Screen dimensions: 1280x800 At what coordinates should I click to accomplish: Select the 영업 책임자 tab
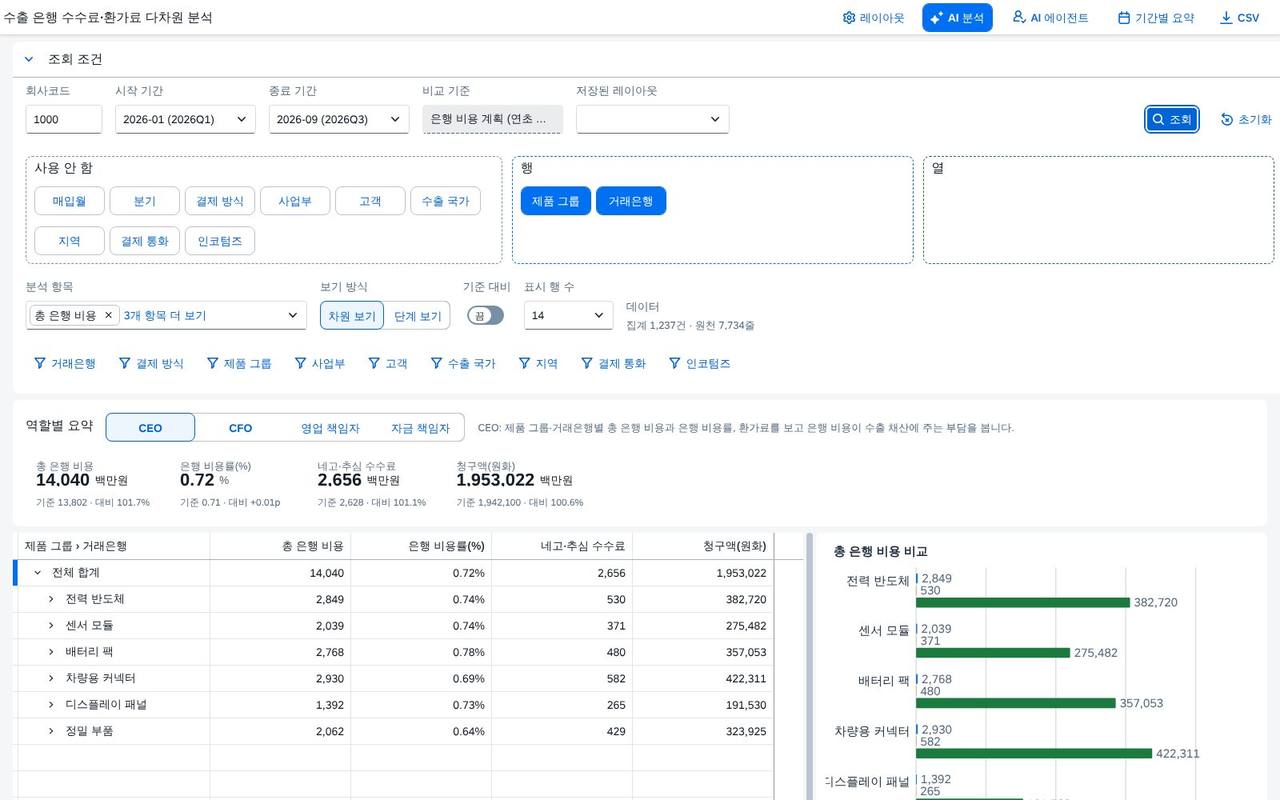330,428
